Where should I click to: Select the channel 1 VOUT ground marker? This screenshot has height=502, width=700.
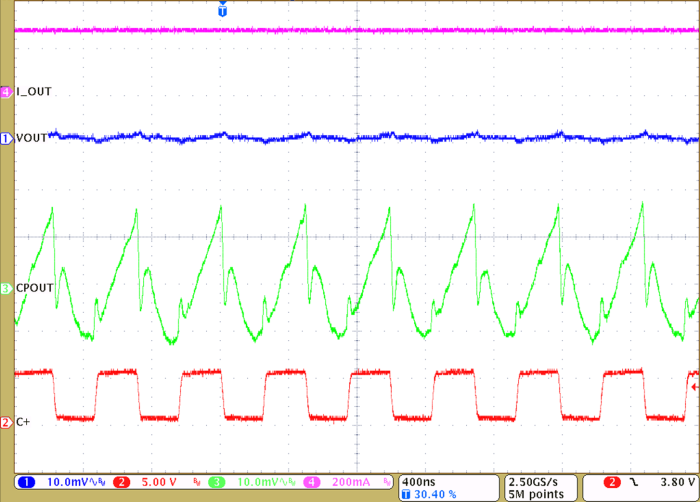(7, 138)
